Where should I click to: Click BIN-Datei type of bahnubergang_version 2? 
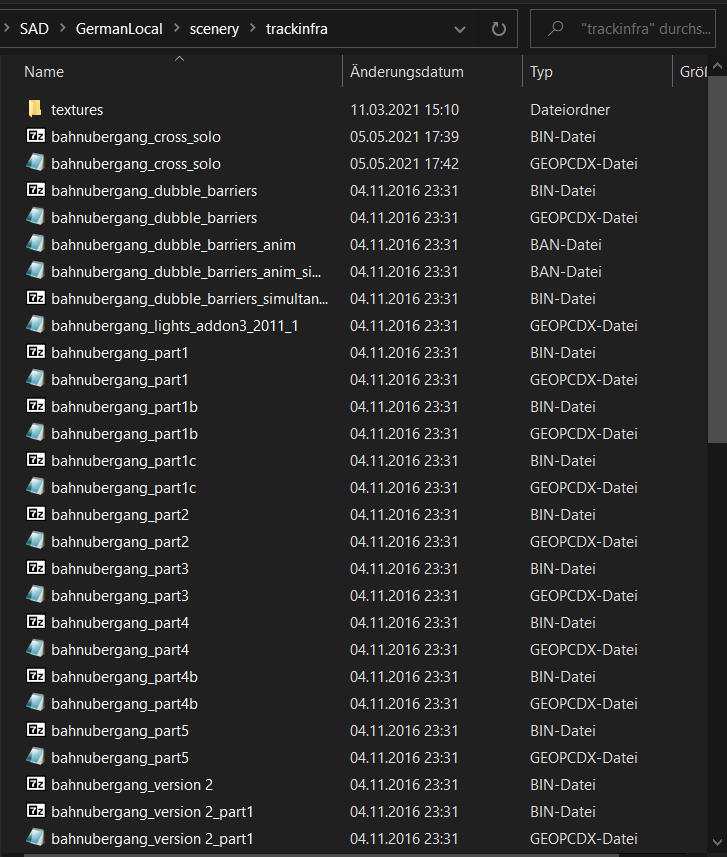(562, 784)
